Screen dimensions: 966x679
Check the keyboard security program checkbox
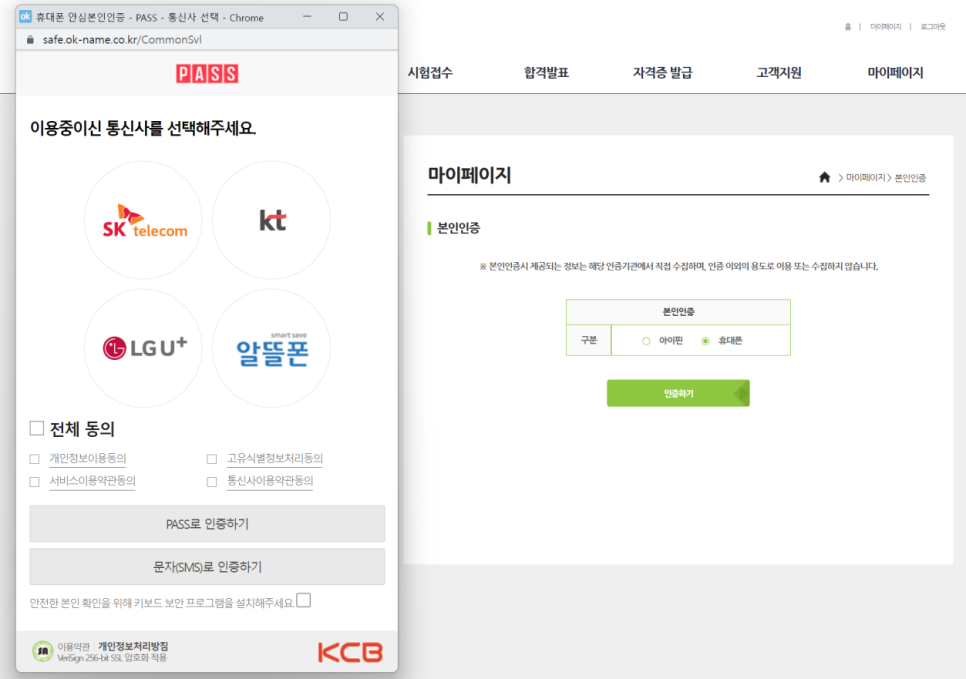pos(304,600)
